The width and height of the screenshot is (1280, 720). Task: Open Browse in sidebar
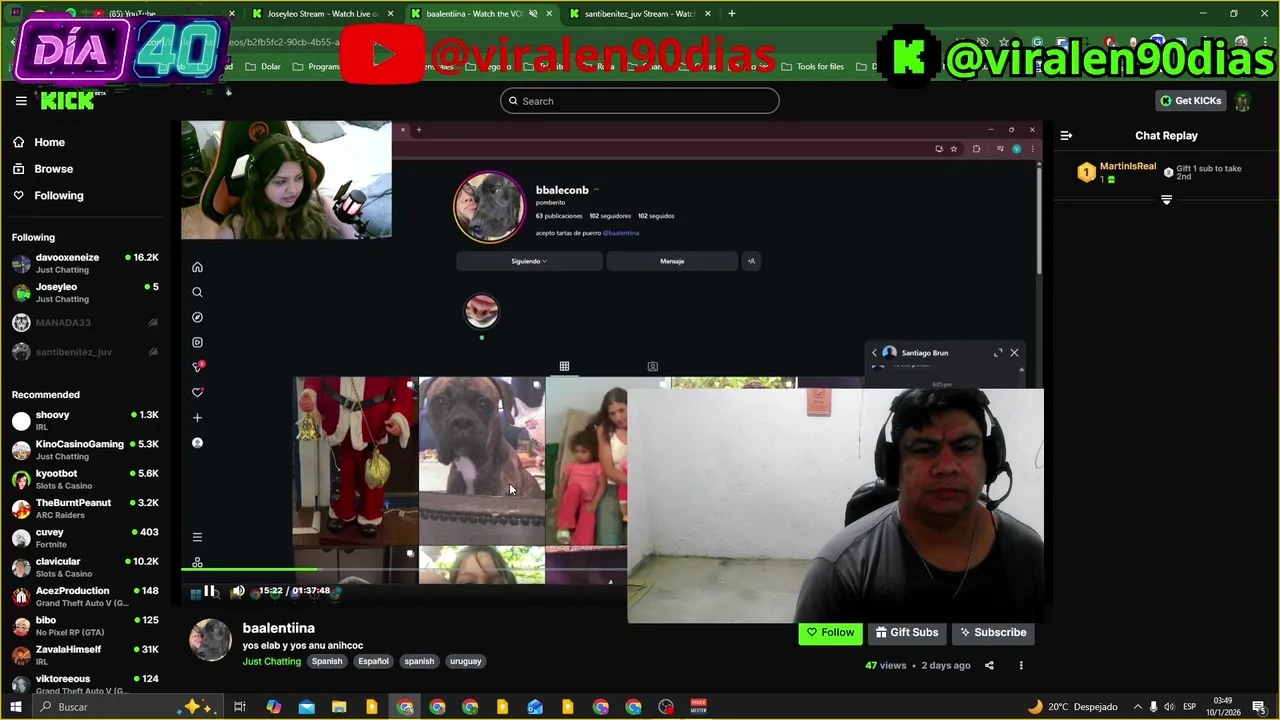(53, 169)
